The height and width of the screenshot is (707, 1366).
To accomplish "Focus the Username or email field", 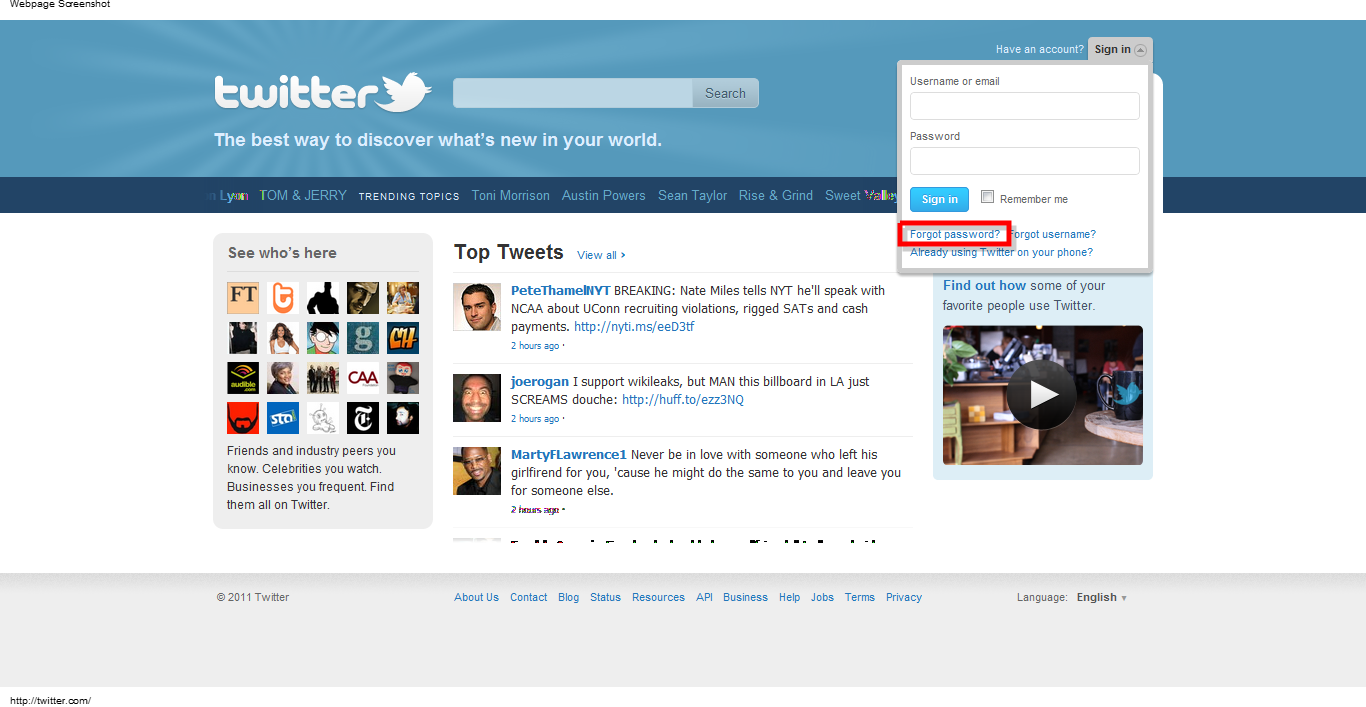I will [x=1025, y=106].
